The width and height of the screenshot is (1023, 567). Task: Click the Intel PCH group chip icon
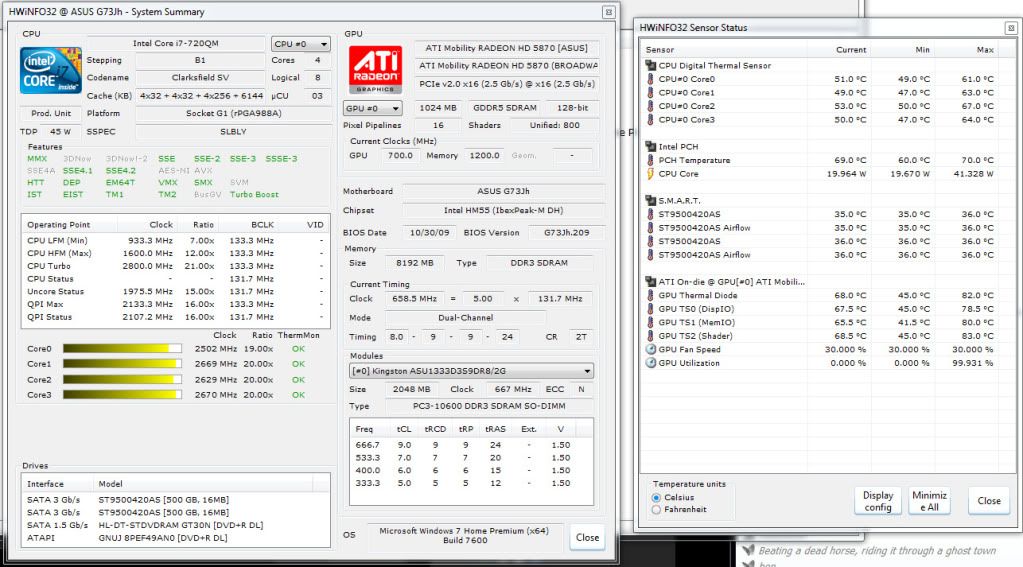coord(650,146)
